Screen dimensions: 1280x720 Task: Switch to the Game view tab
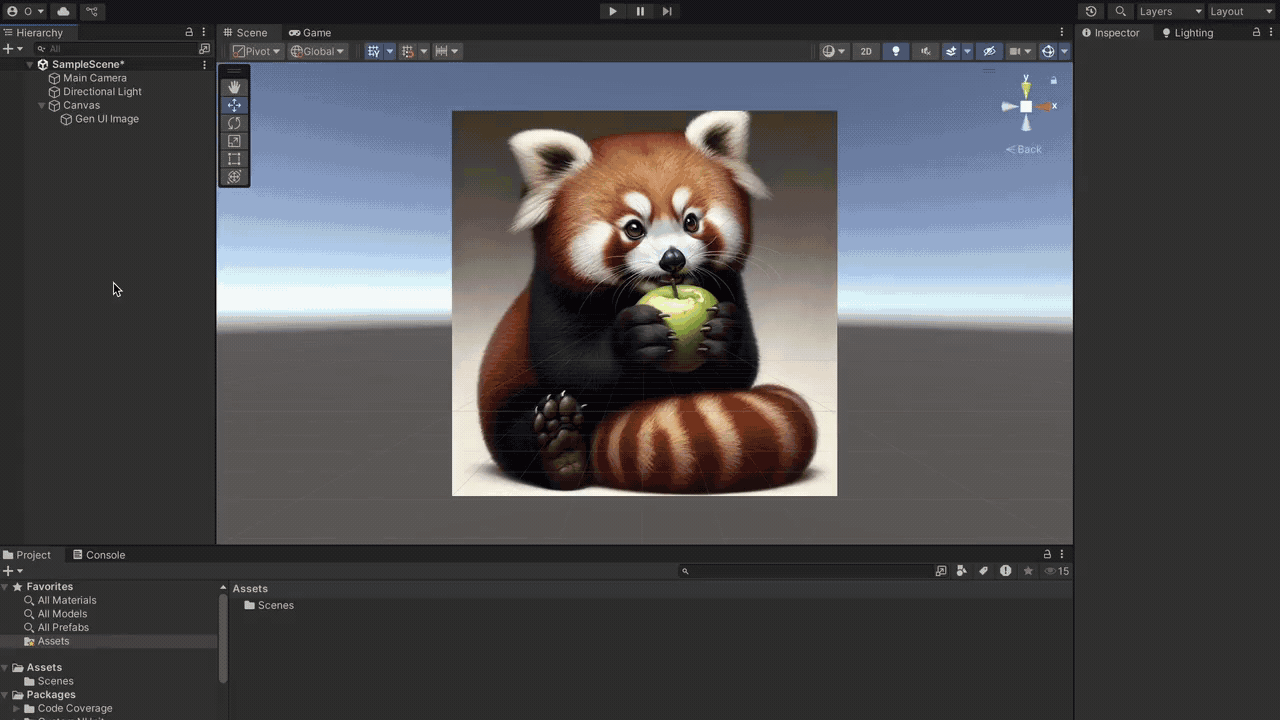(x=310, y=32)
